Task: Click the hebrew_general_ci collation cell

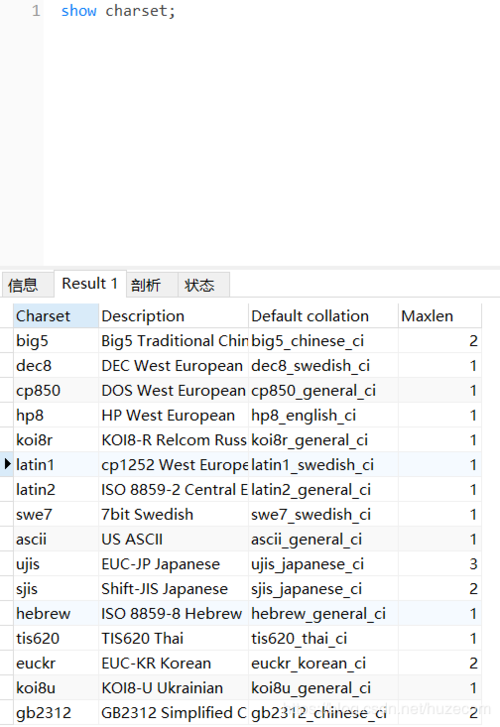Action: 323,613
